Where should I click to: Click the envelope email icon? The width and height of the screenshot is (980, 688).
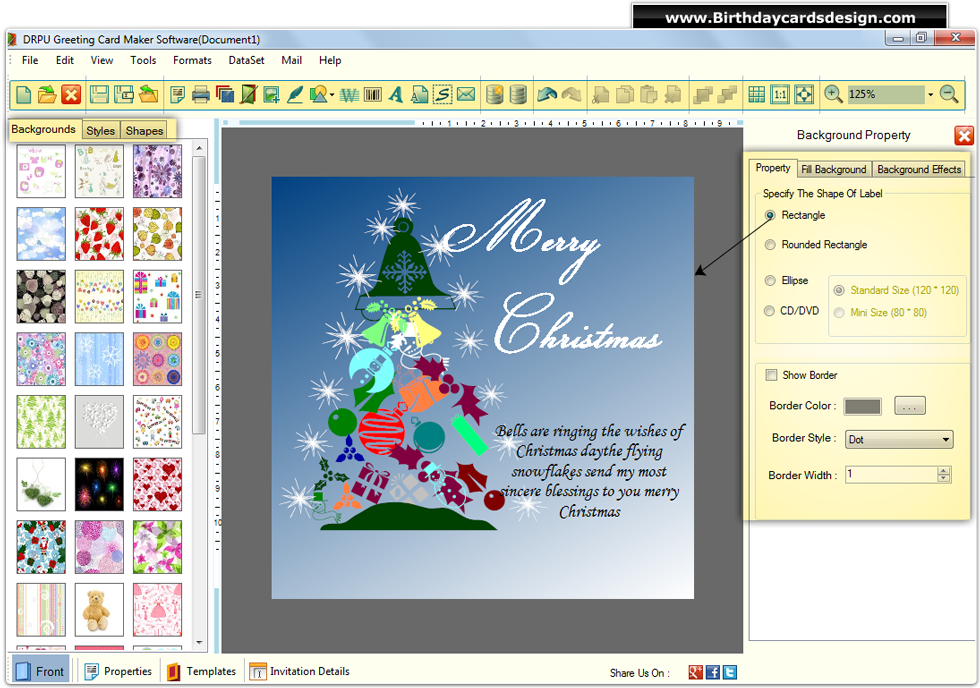pyautogui.click(x=466, y=94)
